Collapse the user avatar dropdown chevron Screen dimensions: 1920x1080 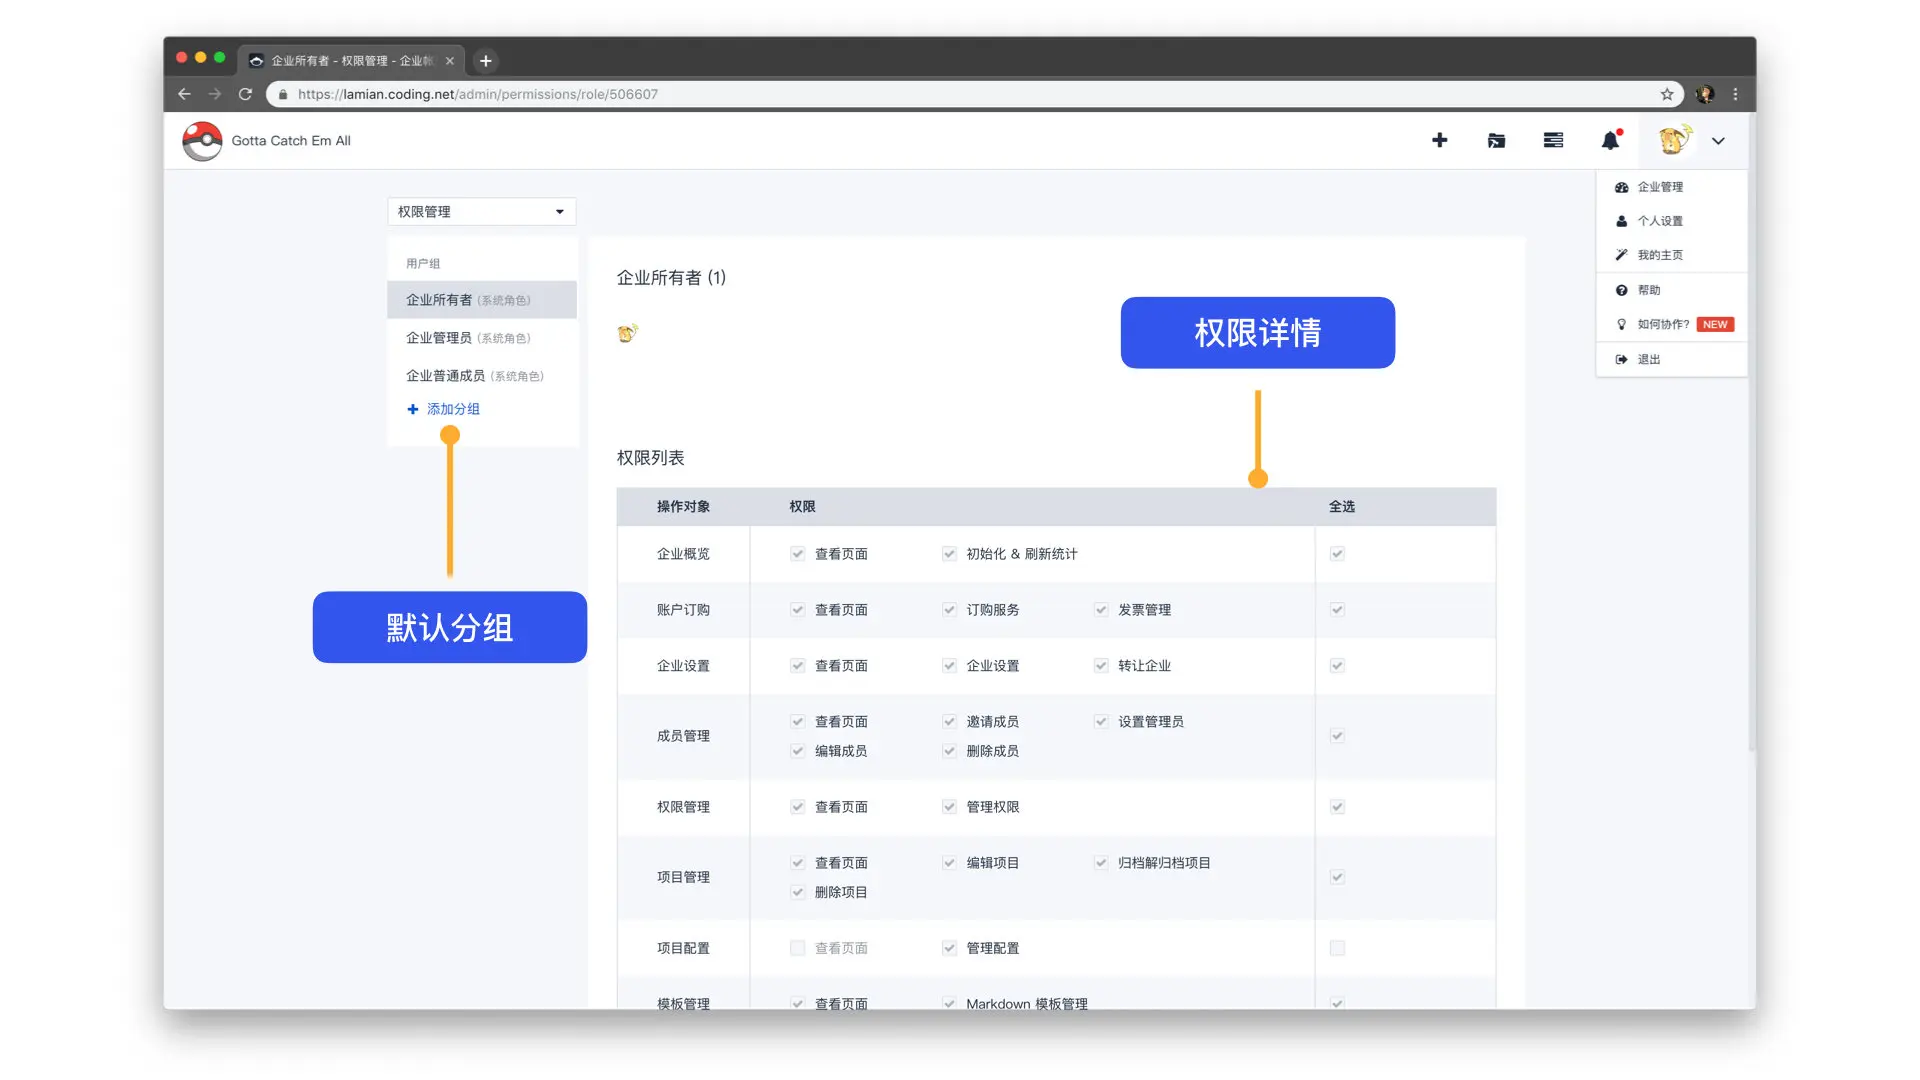coord(1718,141)
